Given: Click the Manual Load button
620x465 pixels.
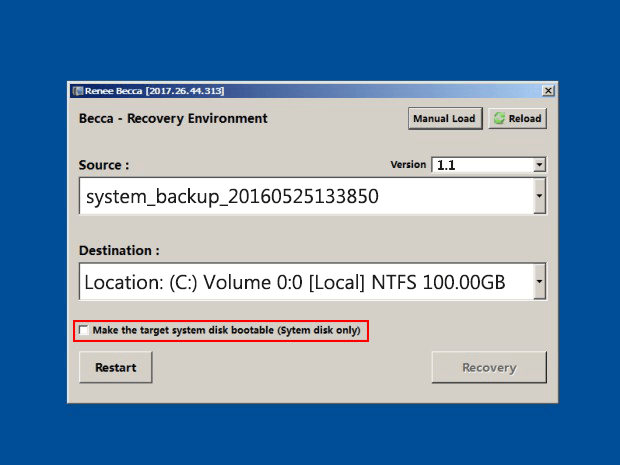Looking at the screenshot, I should point(445,118).
